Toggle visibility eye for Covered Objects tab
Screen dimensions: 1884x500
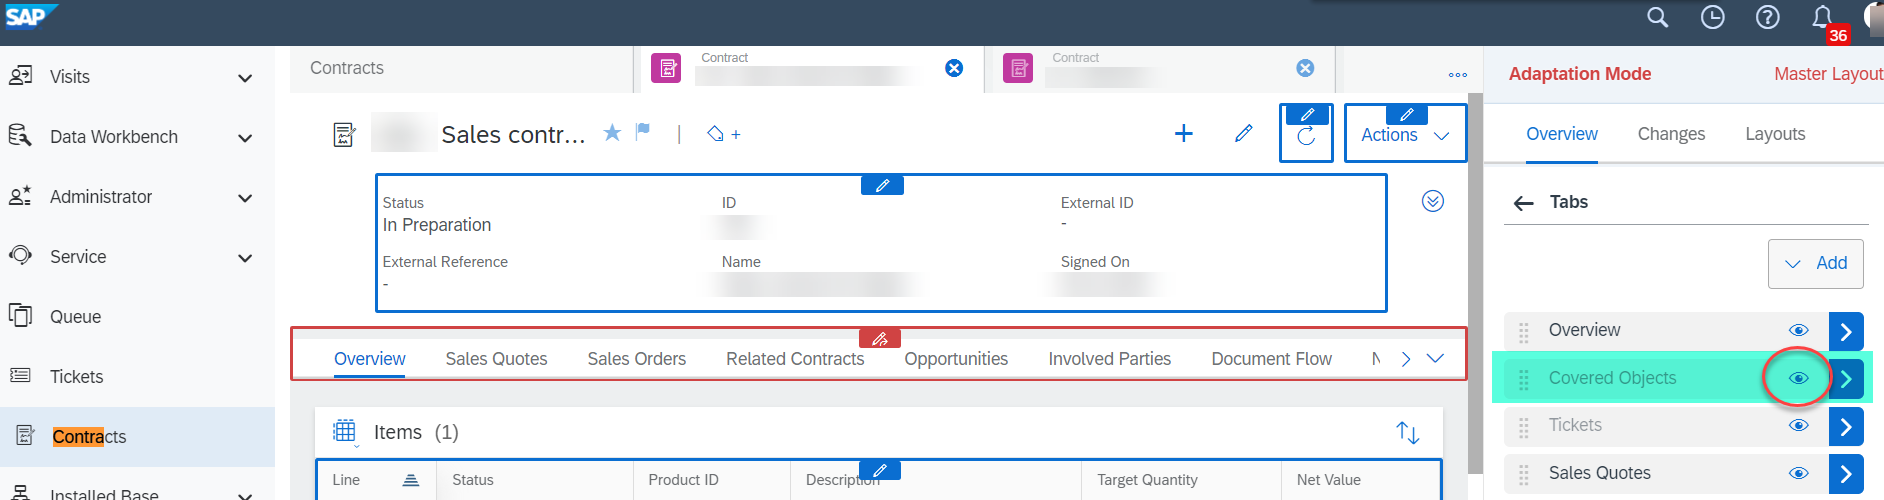(1798, 378)
